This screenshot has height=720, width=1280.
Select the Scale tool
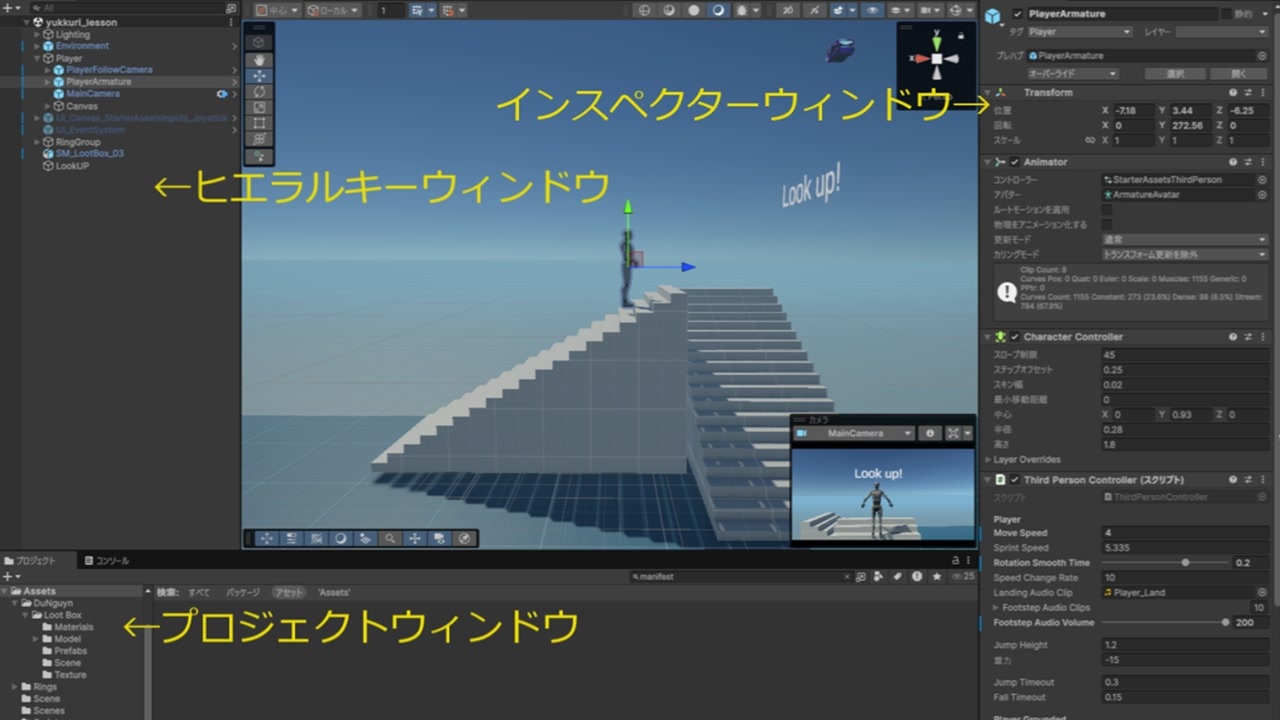[x=259, y=105]
